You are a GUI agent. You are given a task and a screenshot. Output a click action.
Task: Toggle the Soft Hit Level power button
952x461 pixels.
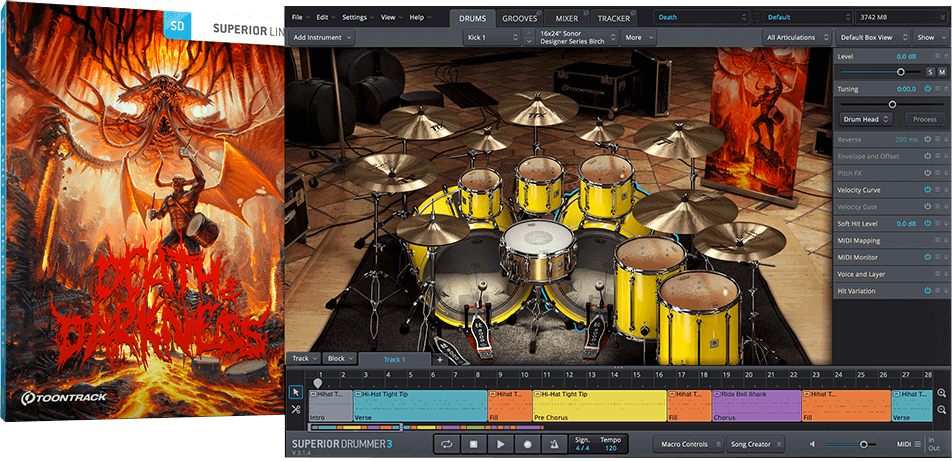pyautogui.click(x=928, y=224)
